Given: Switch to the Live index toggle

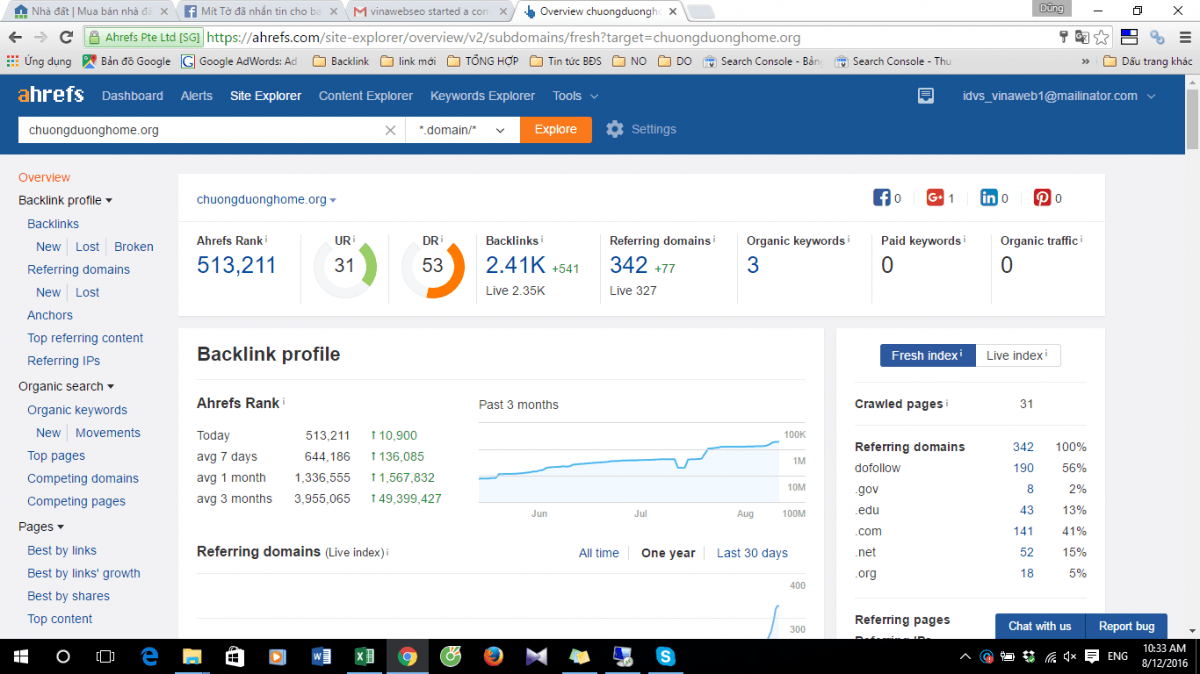Looking at the screenshot, I should point(1018,355).
